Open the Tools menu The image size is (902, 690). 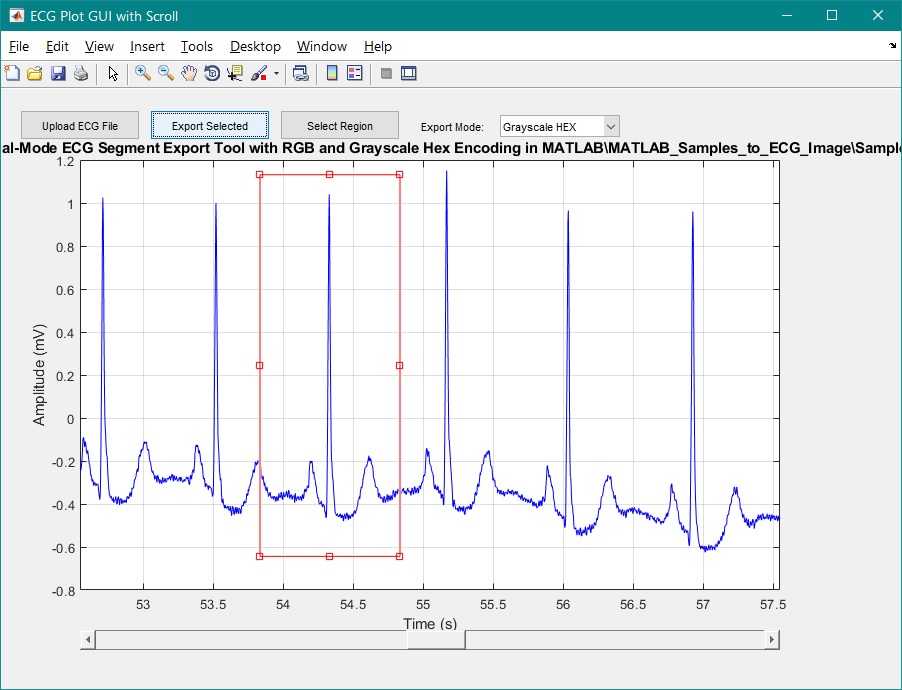click(x=197, y=46)
